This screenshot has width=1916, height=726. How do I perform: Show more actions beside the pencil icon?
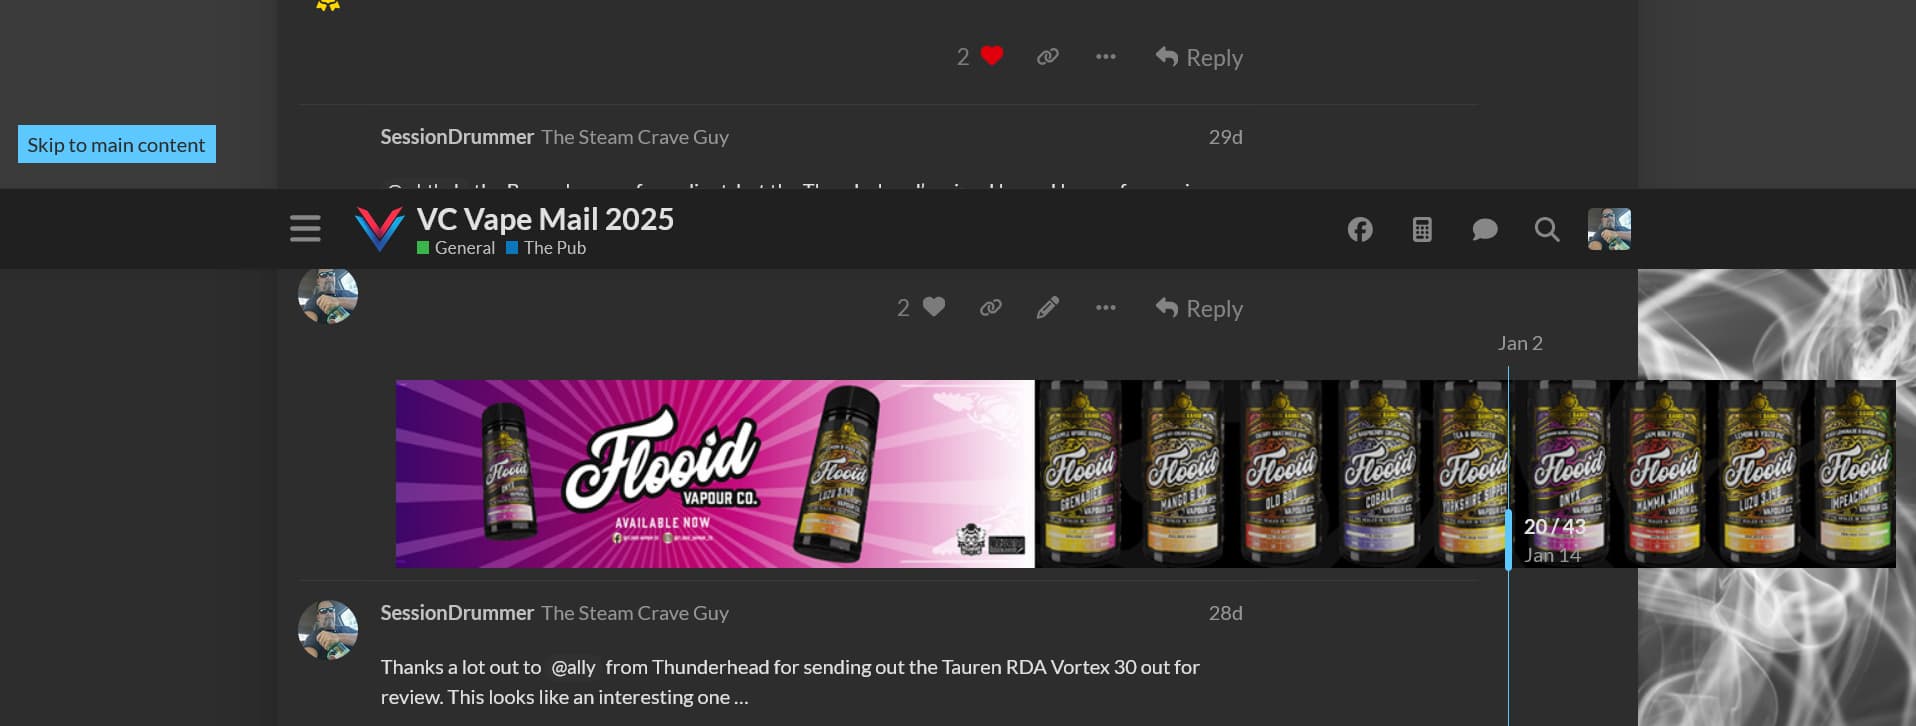tap(1105, 307)
